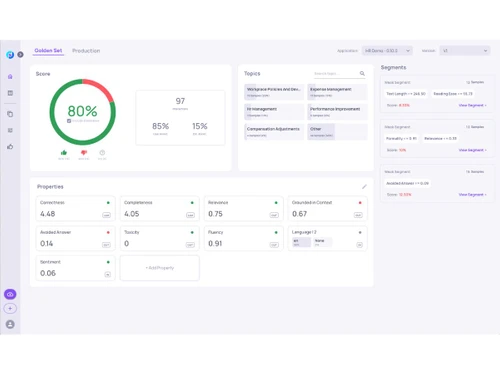This screenshot has height=375, width=500.
Task: Open the Grounded in Context property card
Action: pos(328,209)
